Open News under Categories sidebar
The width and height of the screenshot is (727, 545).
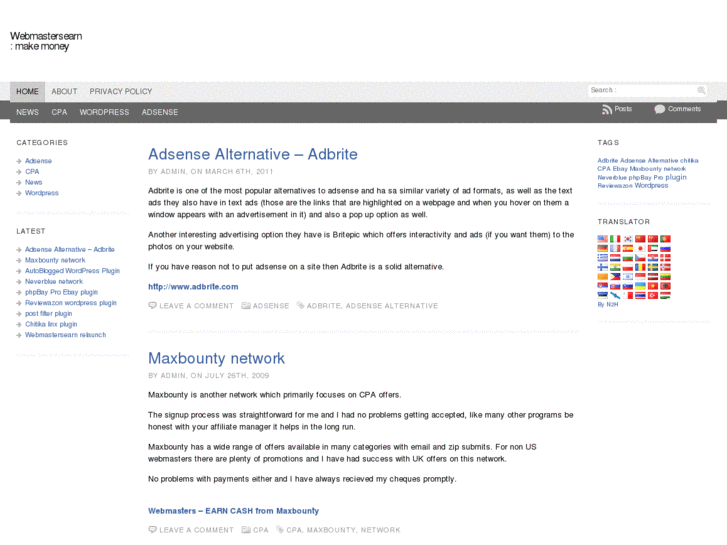click(33, 182)
